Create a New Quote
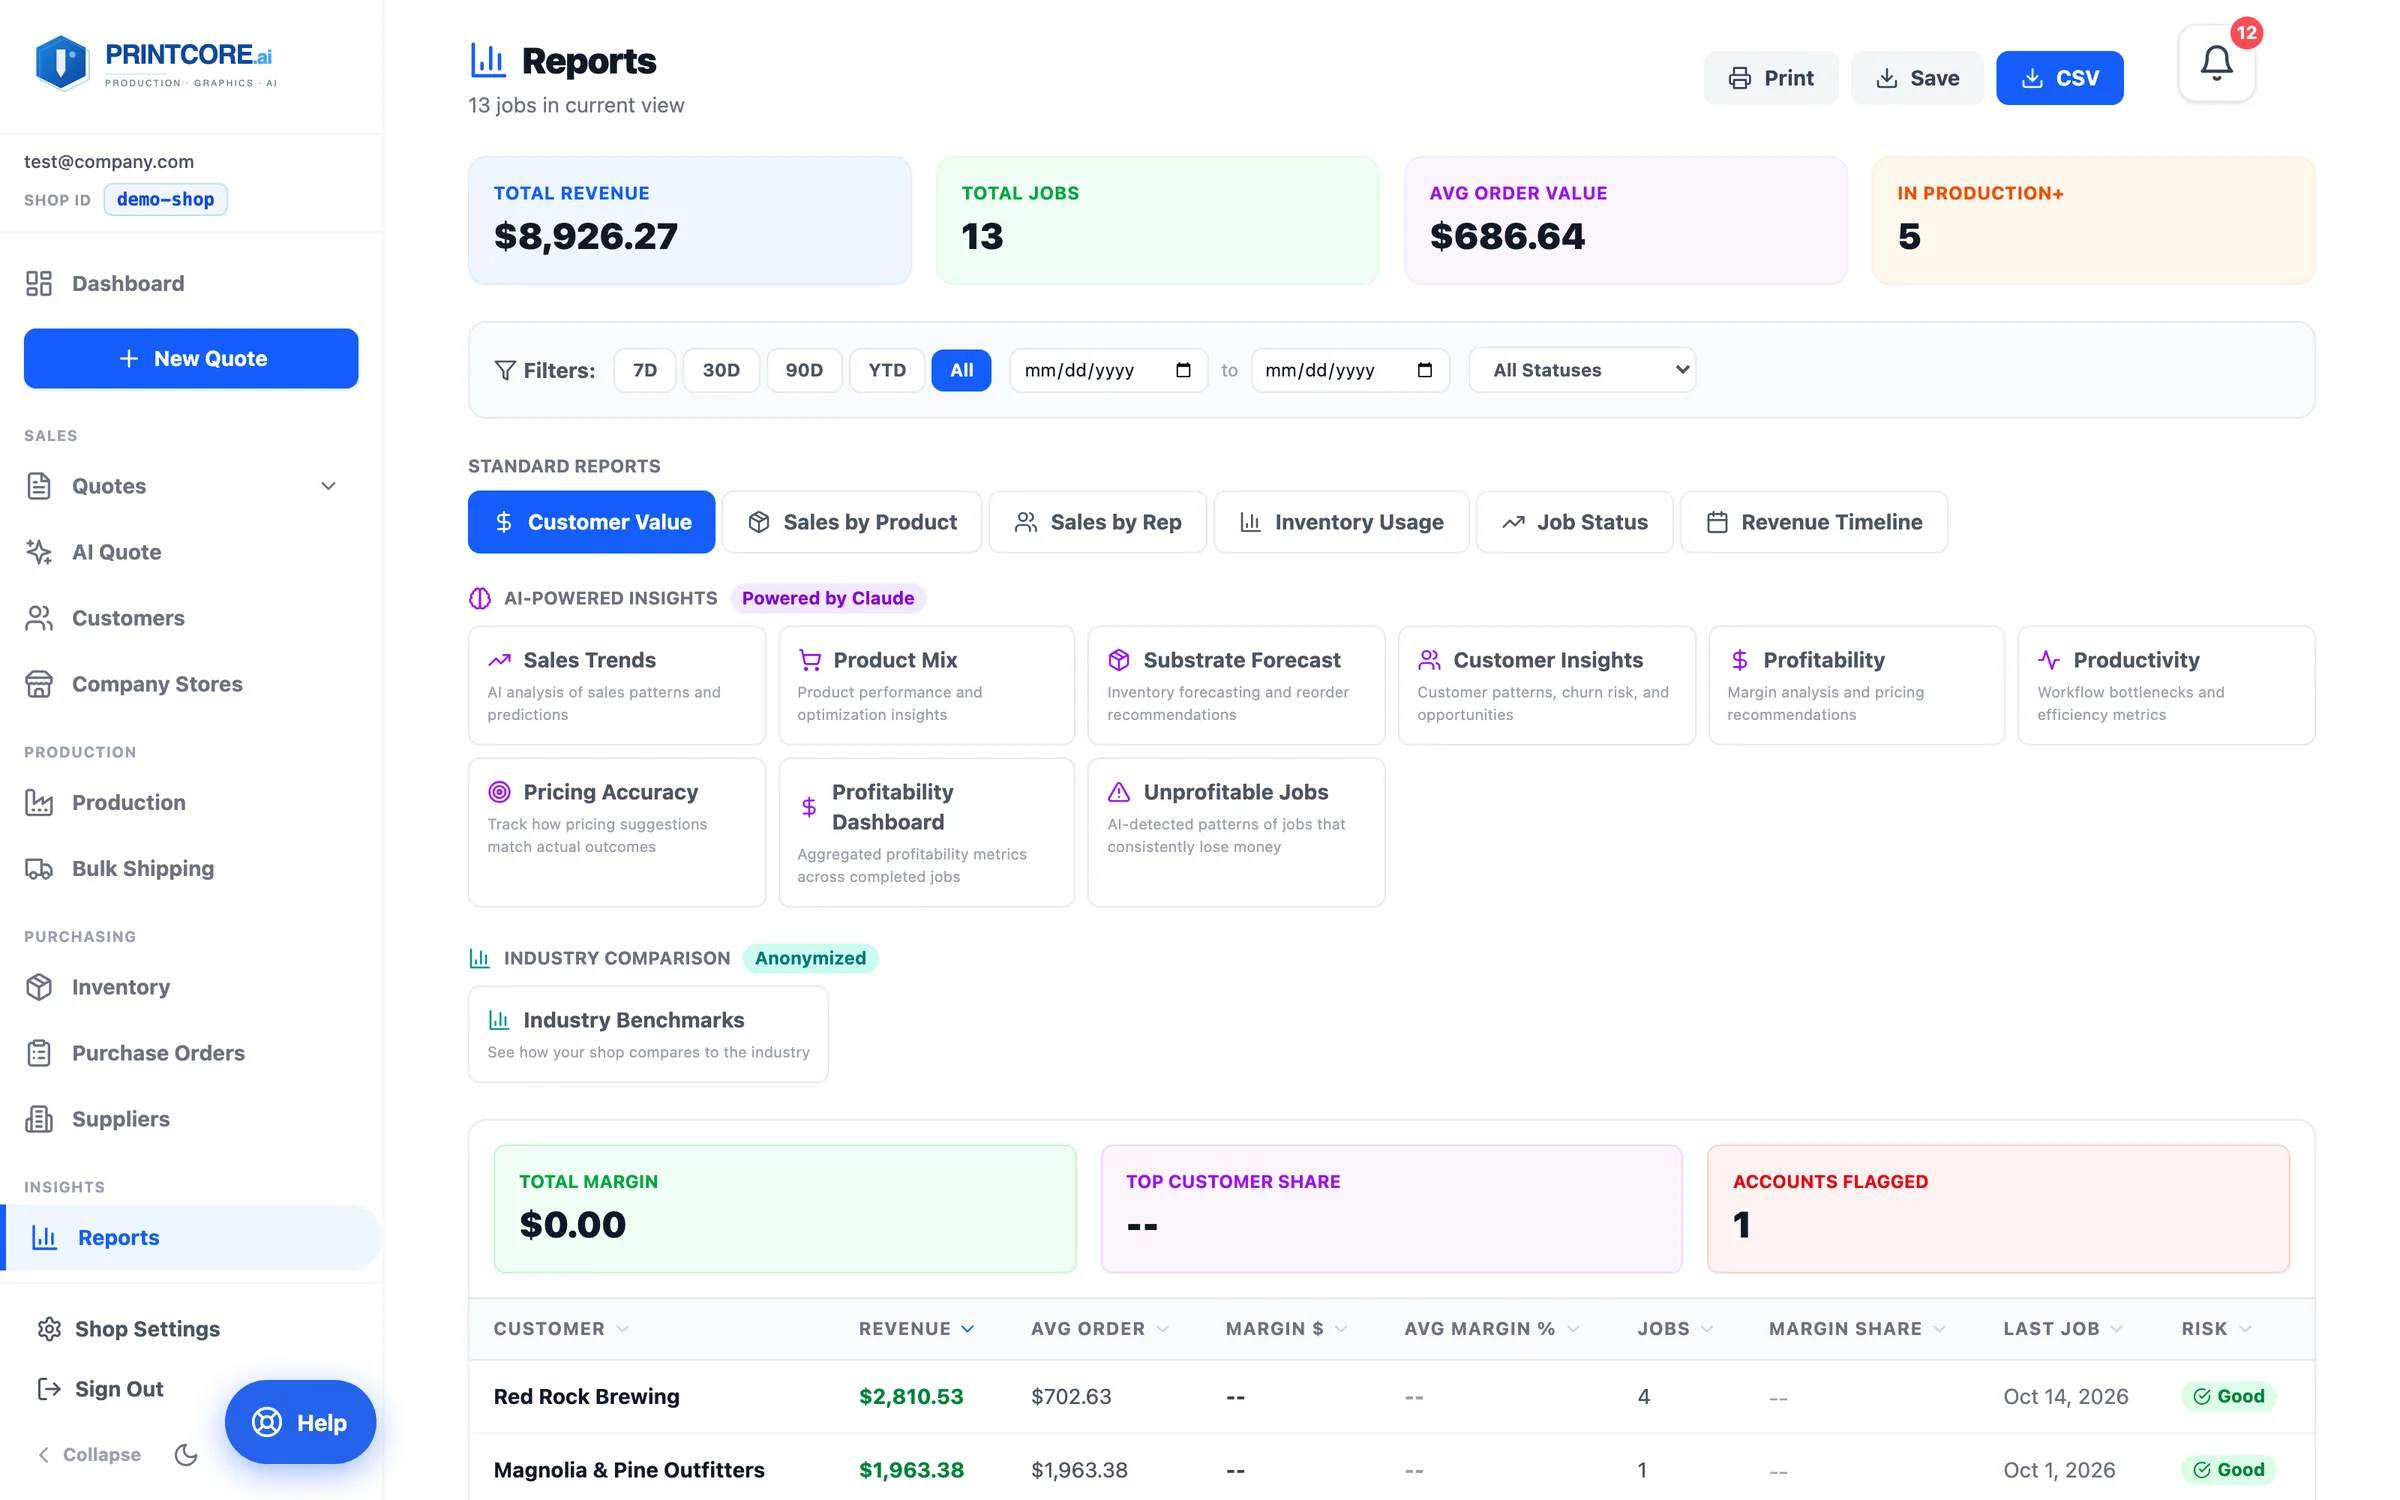The width and height of the screenshot is (2400, 1500). tap(191, 358)
